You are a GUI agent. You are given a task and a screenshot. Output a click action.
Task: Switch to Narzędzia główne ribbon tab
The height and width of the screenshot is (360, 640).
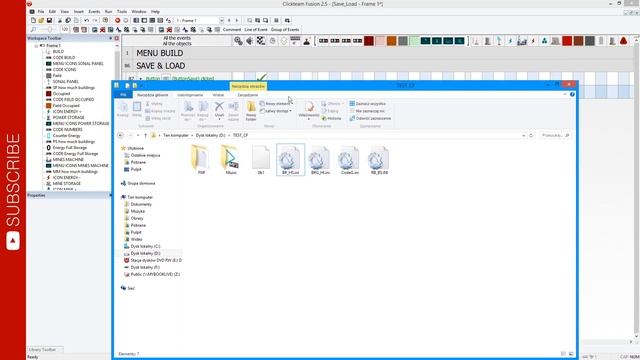153,95
